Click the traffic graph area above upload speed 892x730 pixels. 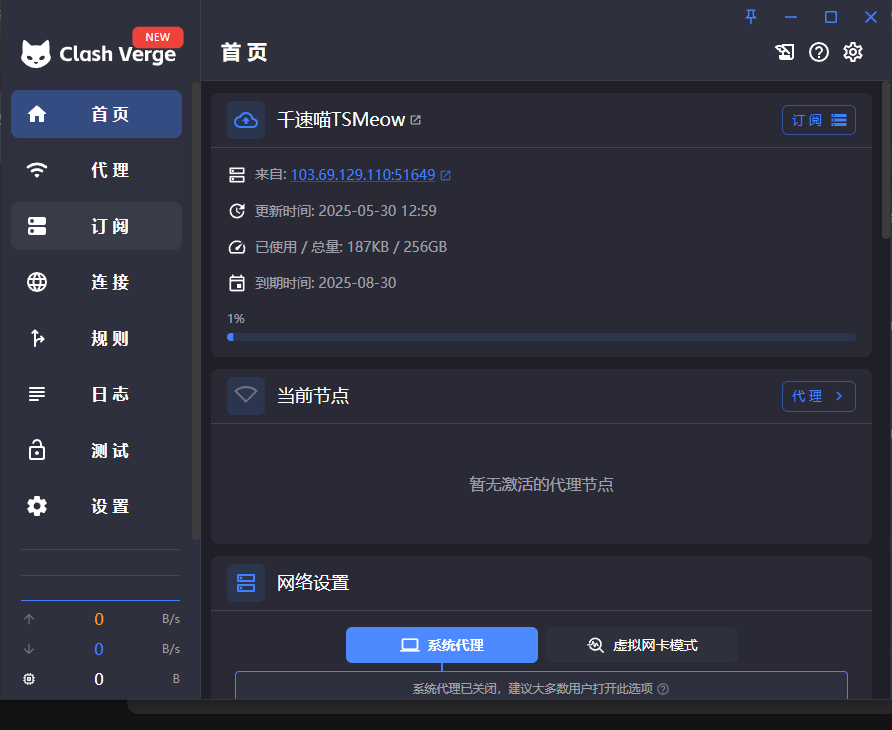pyautogui.click(x=101, y=575)
